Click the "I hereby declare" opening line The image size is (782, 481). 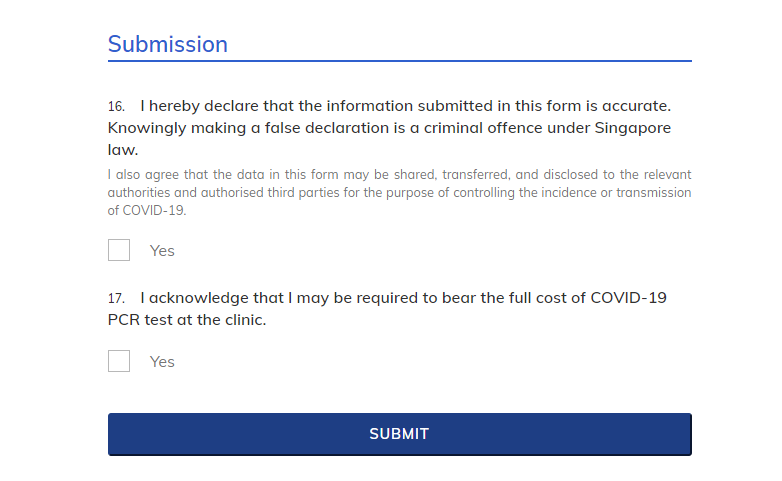(x=405, y=105)
